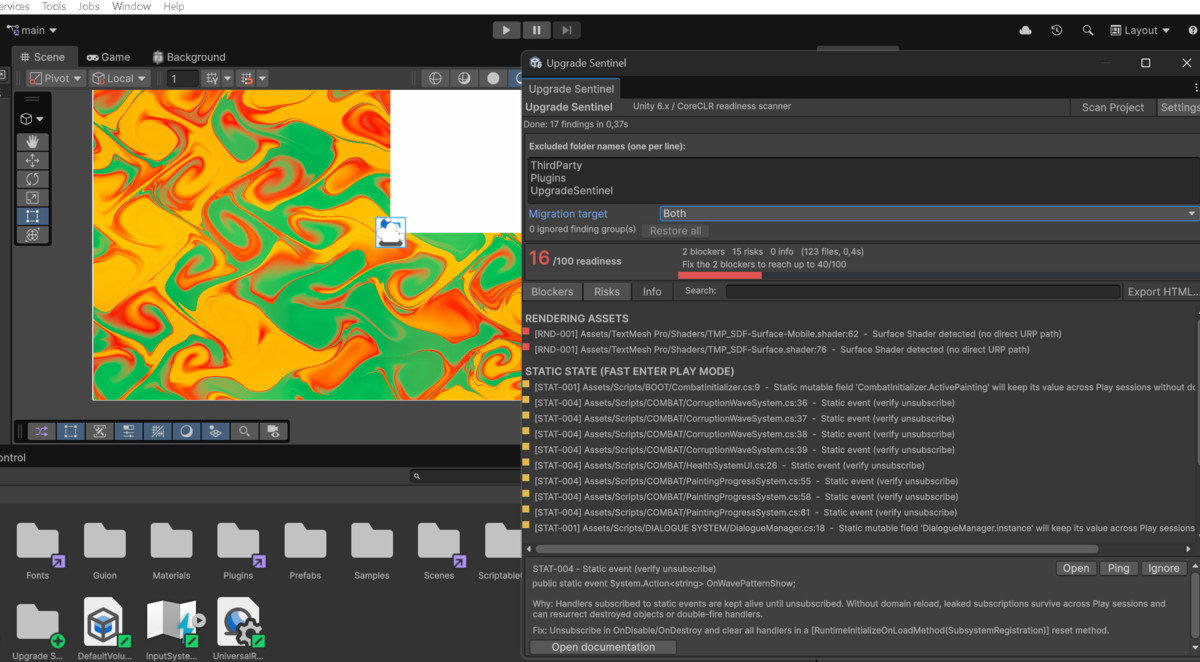Click the findings list horizontal scrollbar
The image size is (1200, 662).
pyautogui.click(x=817, y=549)
